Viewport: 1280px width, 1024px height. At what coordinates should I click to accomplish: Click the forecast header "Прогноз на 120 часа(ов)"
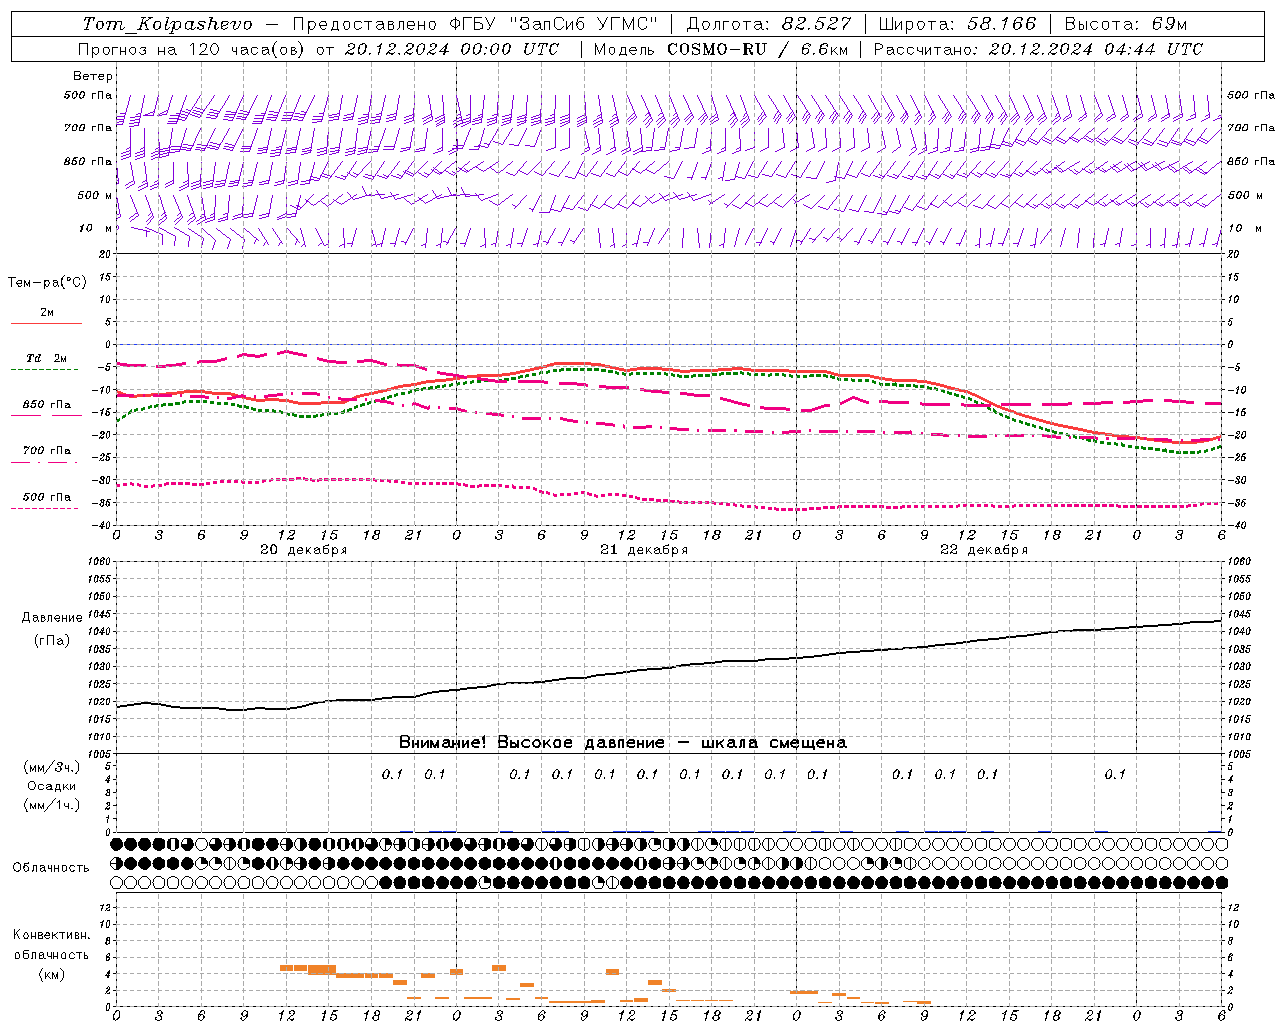coord(193,49)
